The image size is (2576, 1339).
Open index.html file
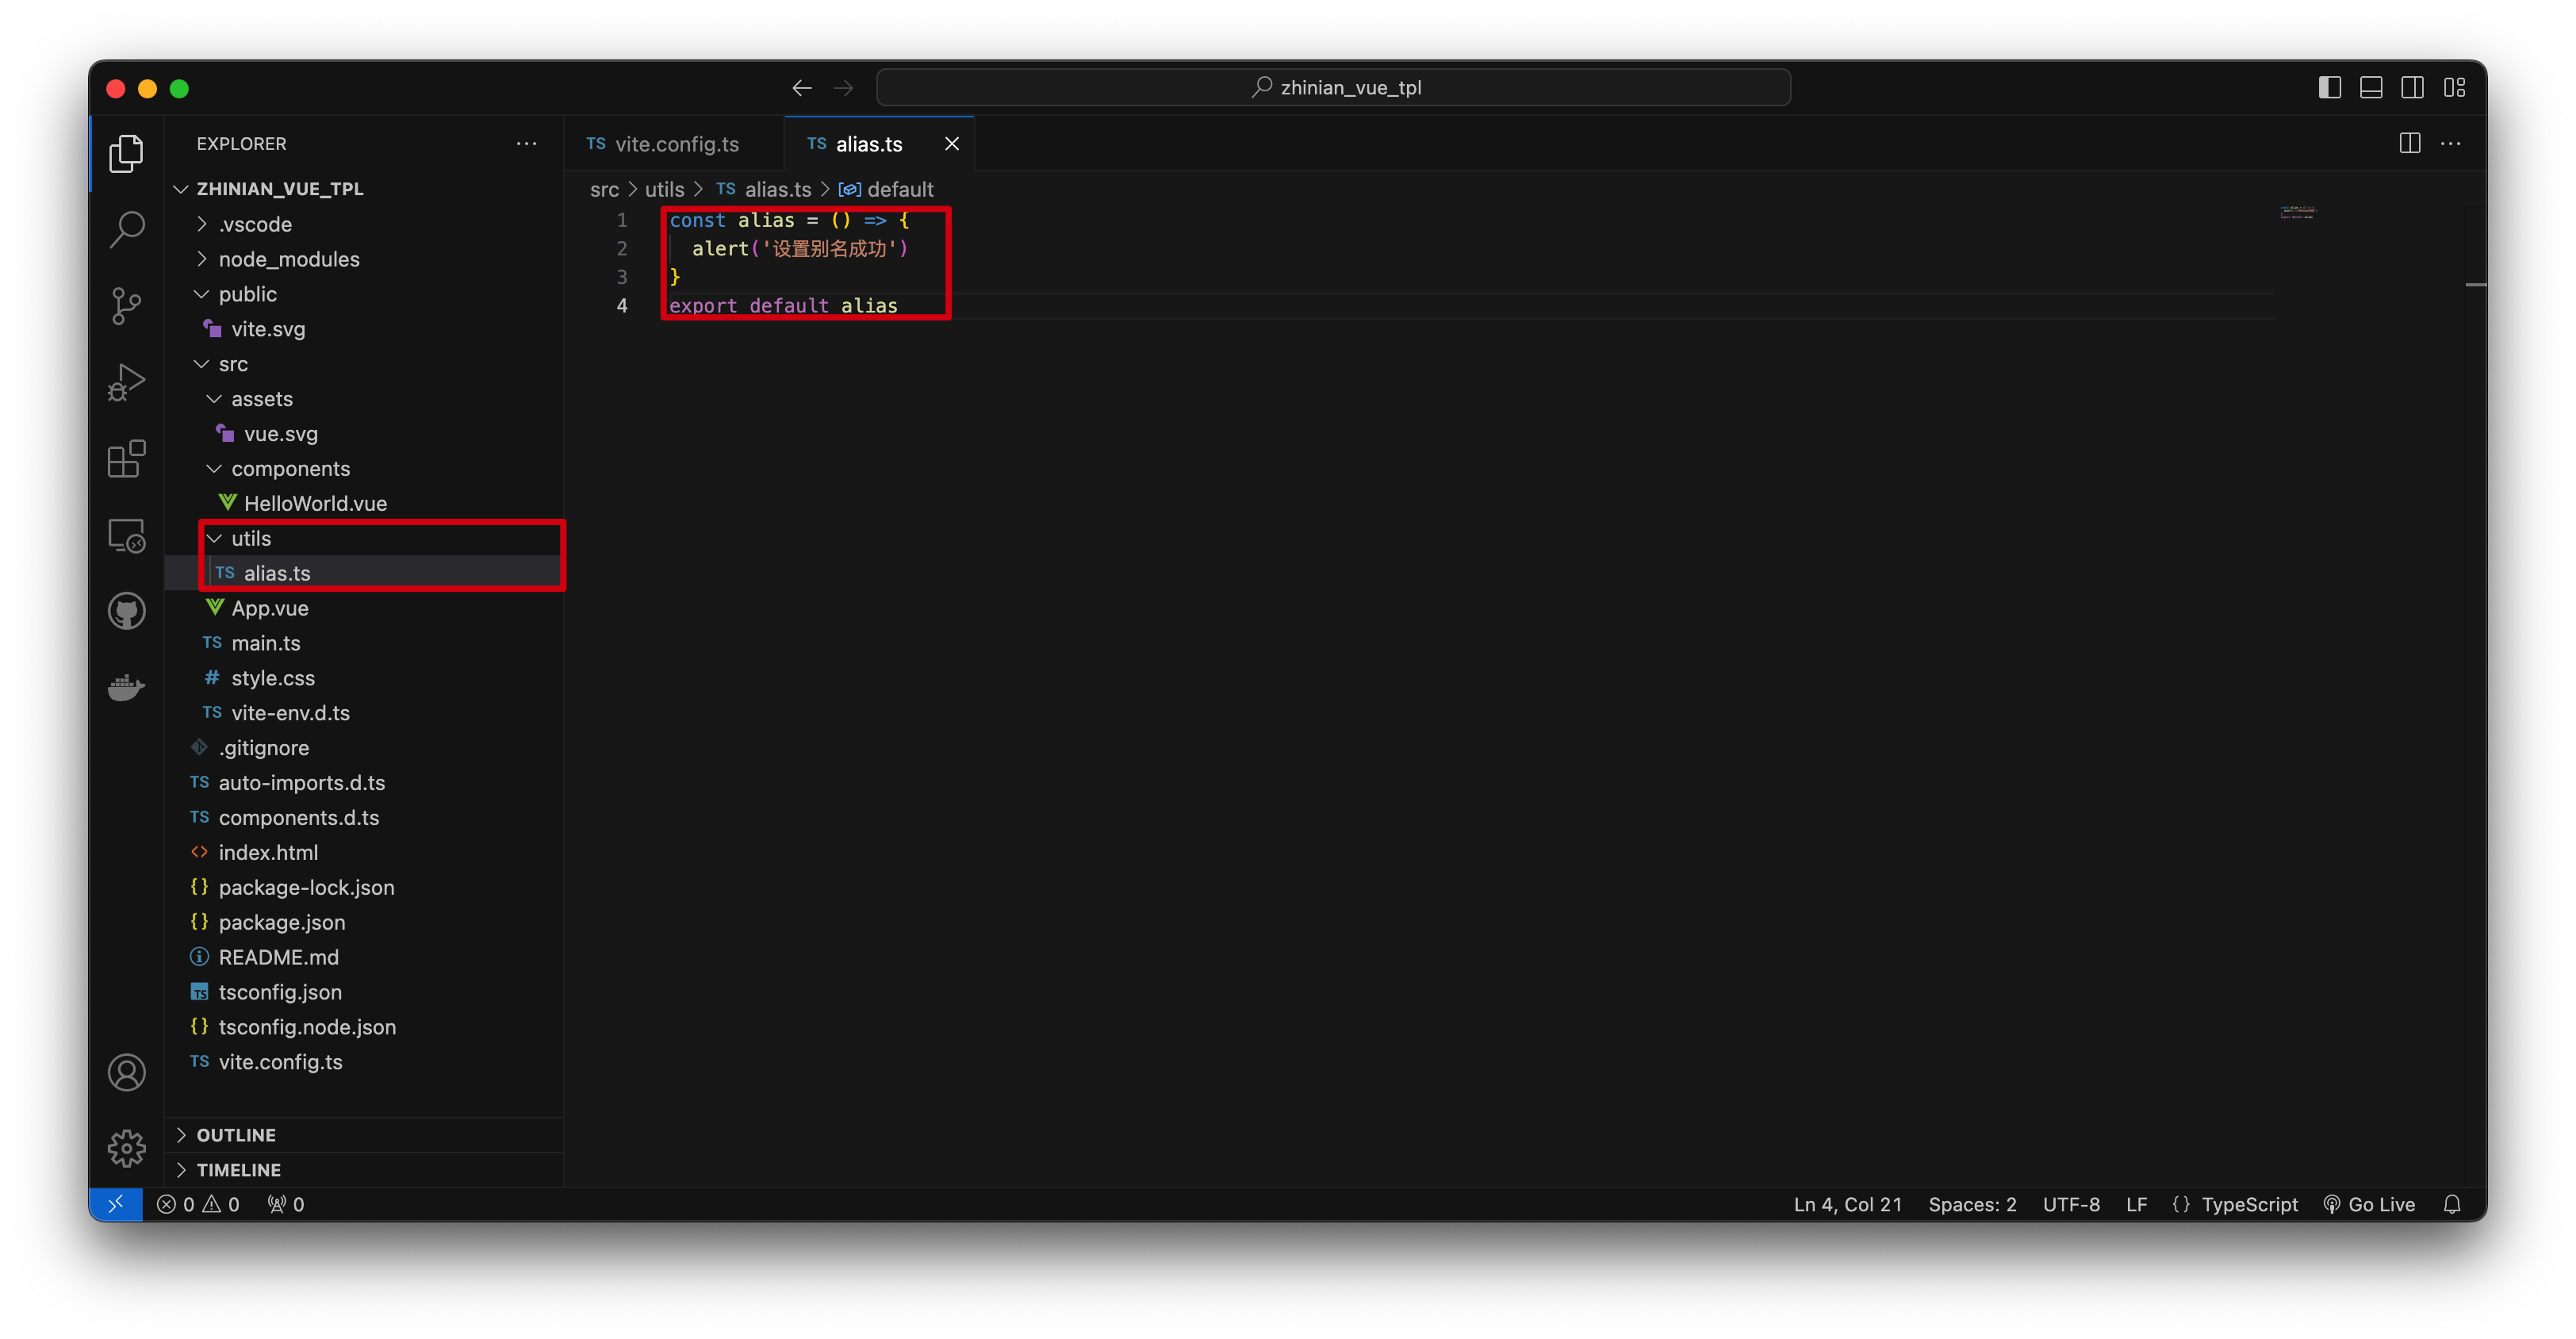coord(364,852)
